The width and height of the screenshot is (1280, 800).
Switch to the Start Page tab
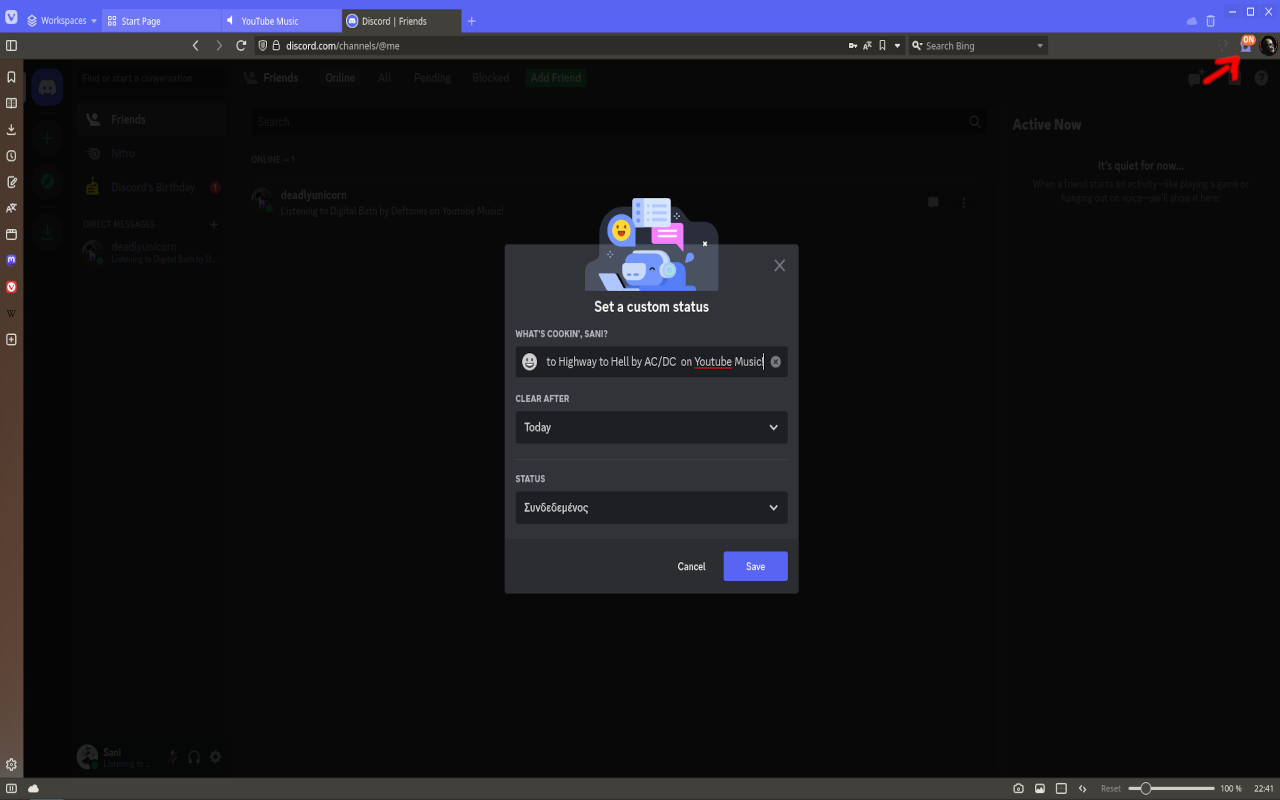pyautogui.click(x=161, y=21)
